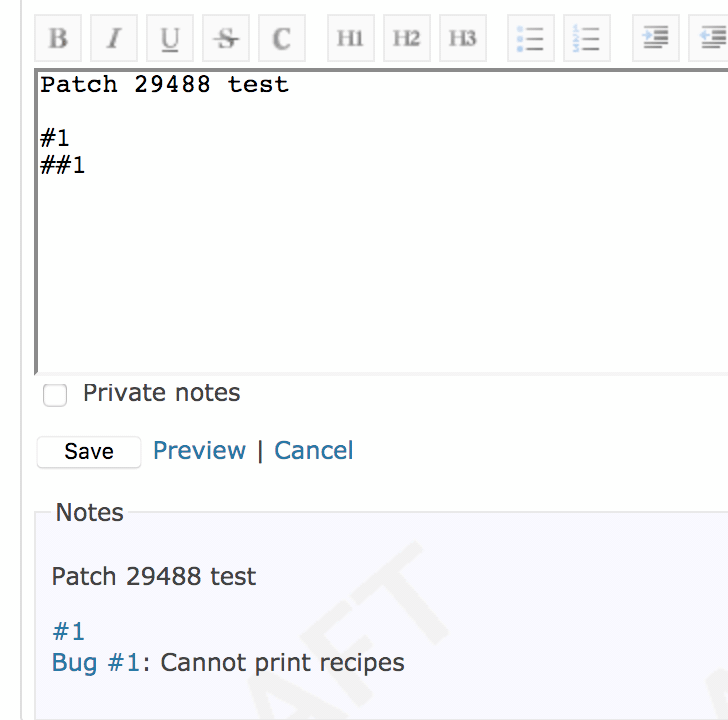Apply italic formatting with the I icon

114,38
